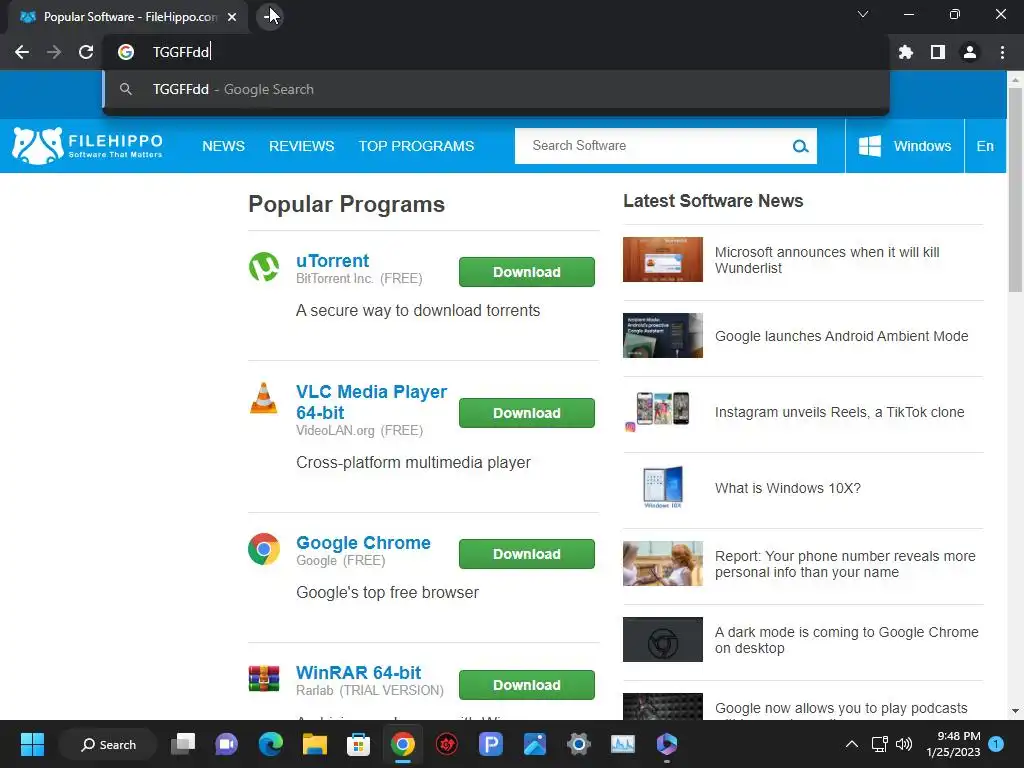
Task: Select the FileHippo browser tab
Action: click(x=128, y=17)
